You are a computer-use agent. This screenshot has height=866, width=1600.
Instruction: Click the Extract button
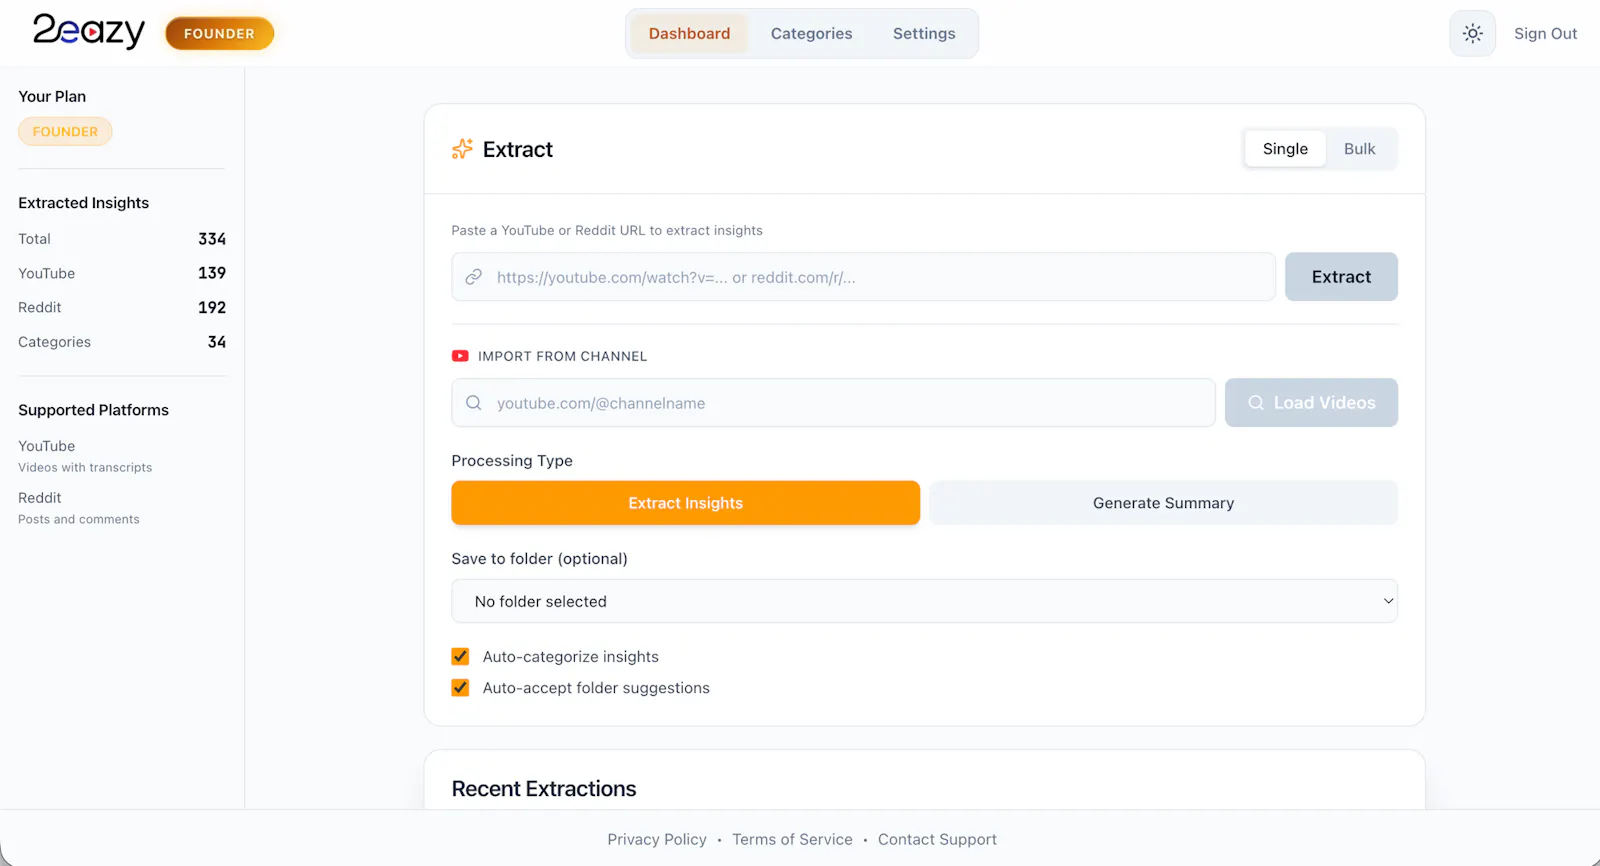tap(1341, 277)
